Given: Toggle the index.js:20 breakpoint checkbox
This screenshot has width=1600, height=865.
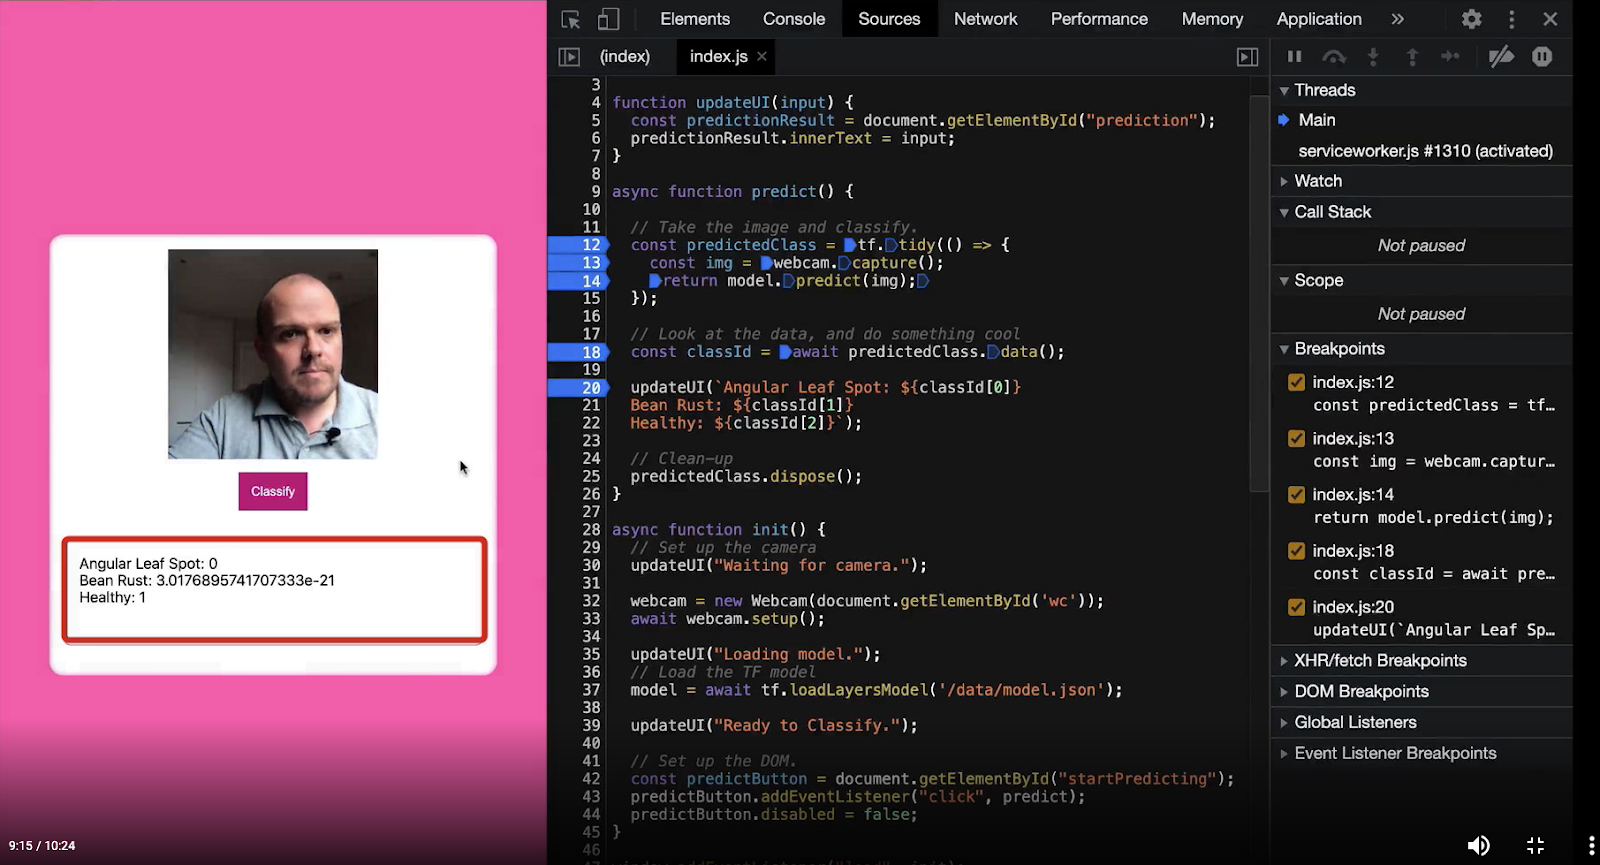Looking at the screenshot, I should [x=1296, y=607].
